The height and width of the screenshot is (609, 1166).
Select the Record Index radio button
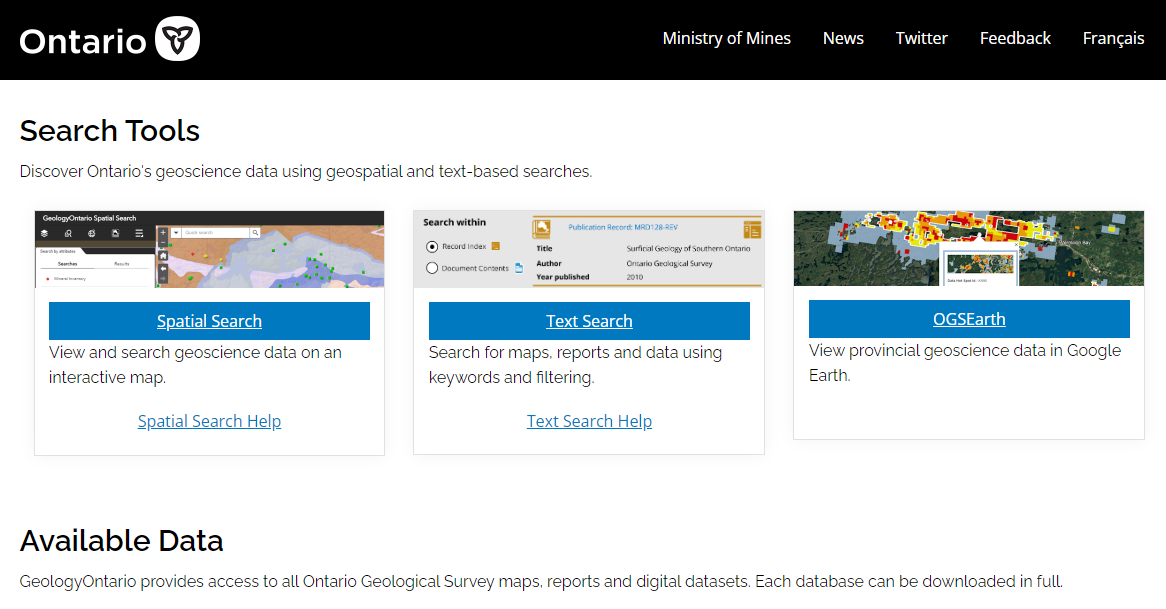coord(432,246)
